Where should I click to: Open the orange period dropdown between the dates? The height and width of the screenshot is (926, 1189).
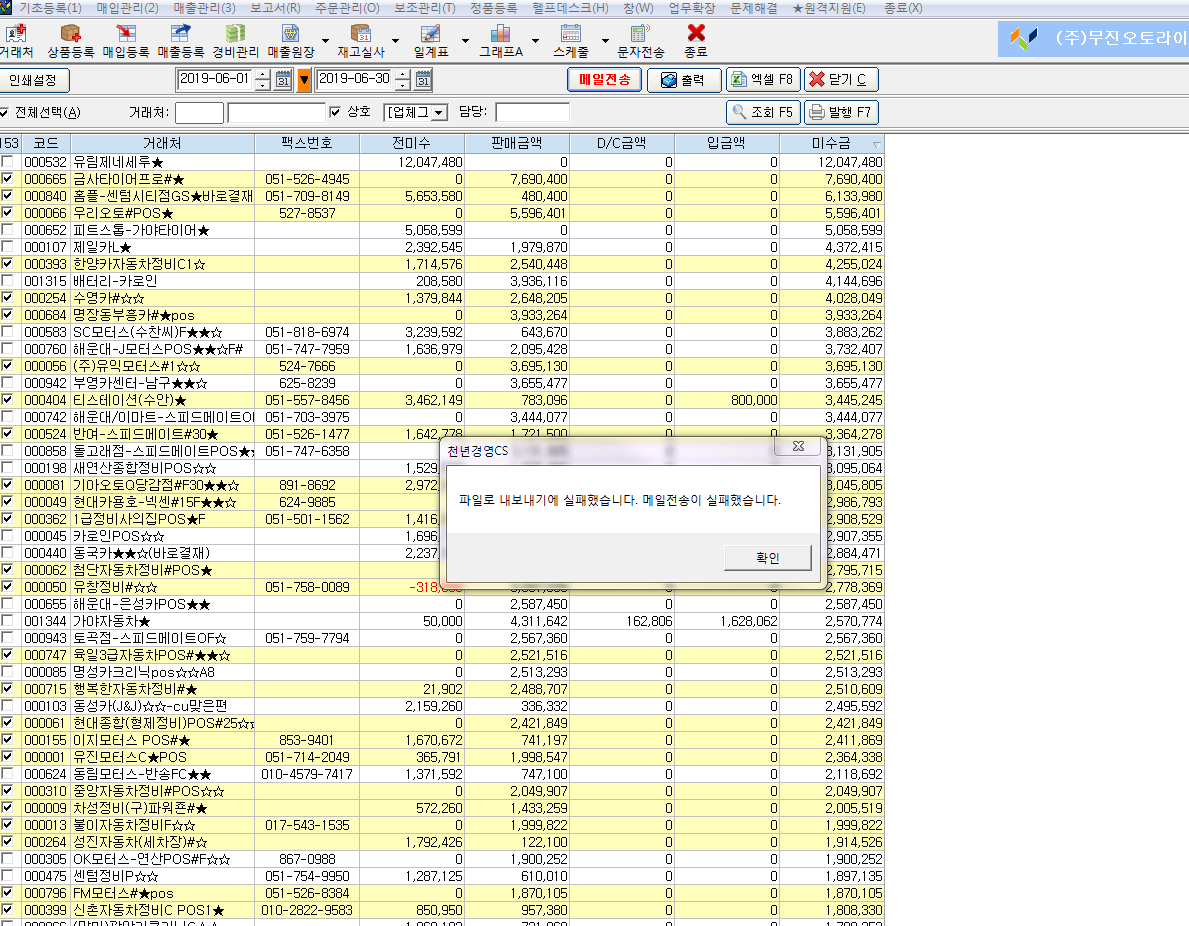tap(304, 80)
